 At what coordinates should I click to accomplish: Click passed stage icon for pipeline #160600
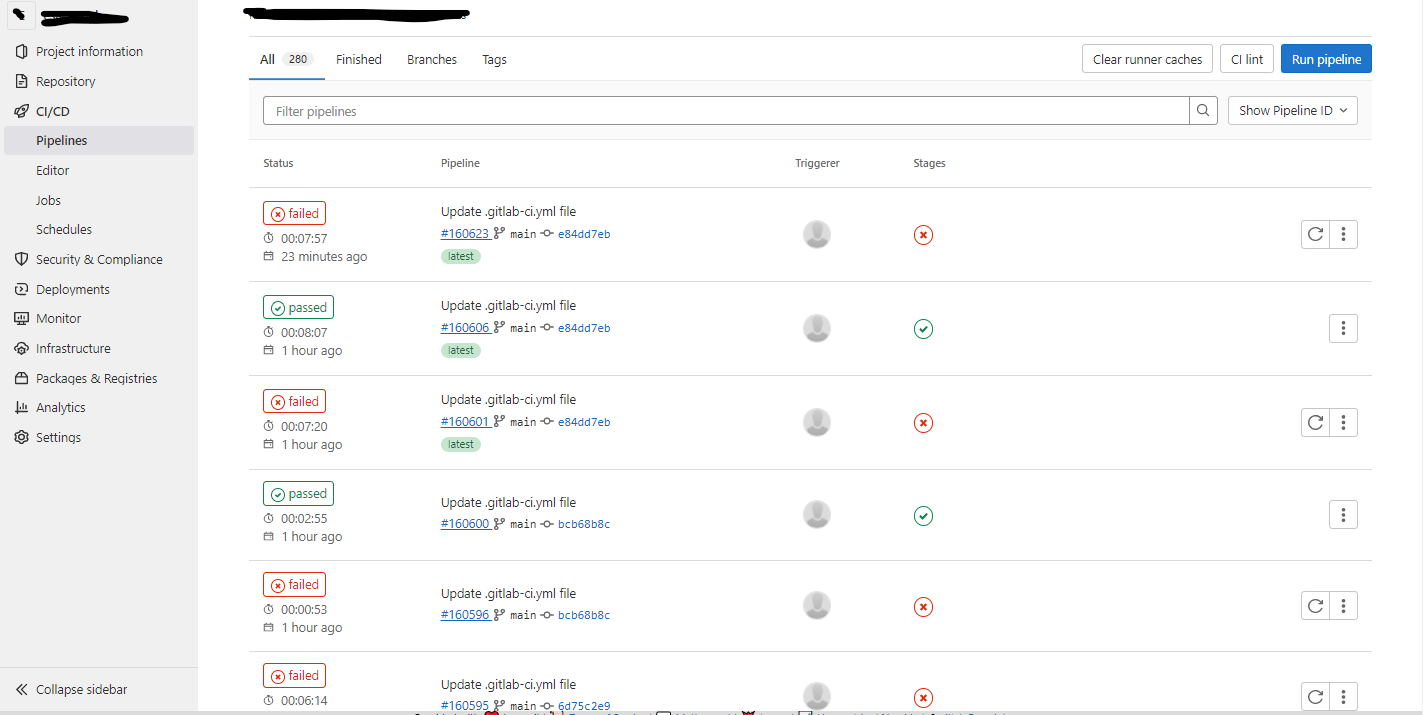point(923,516)
